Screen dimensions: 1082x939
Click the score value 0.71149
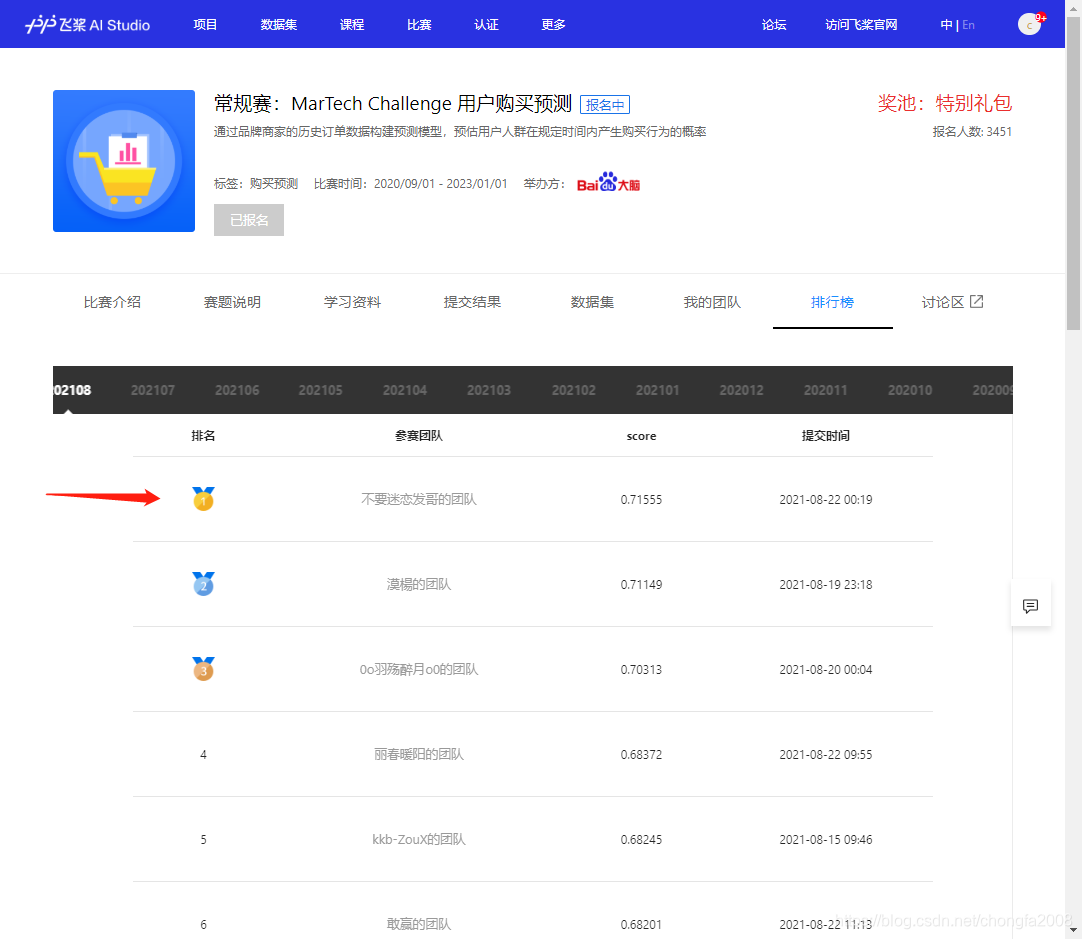[641, 584]
